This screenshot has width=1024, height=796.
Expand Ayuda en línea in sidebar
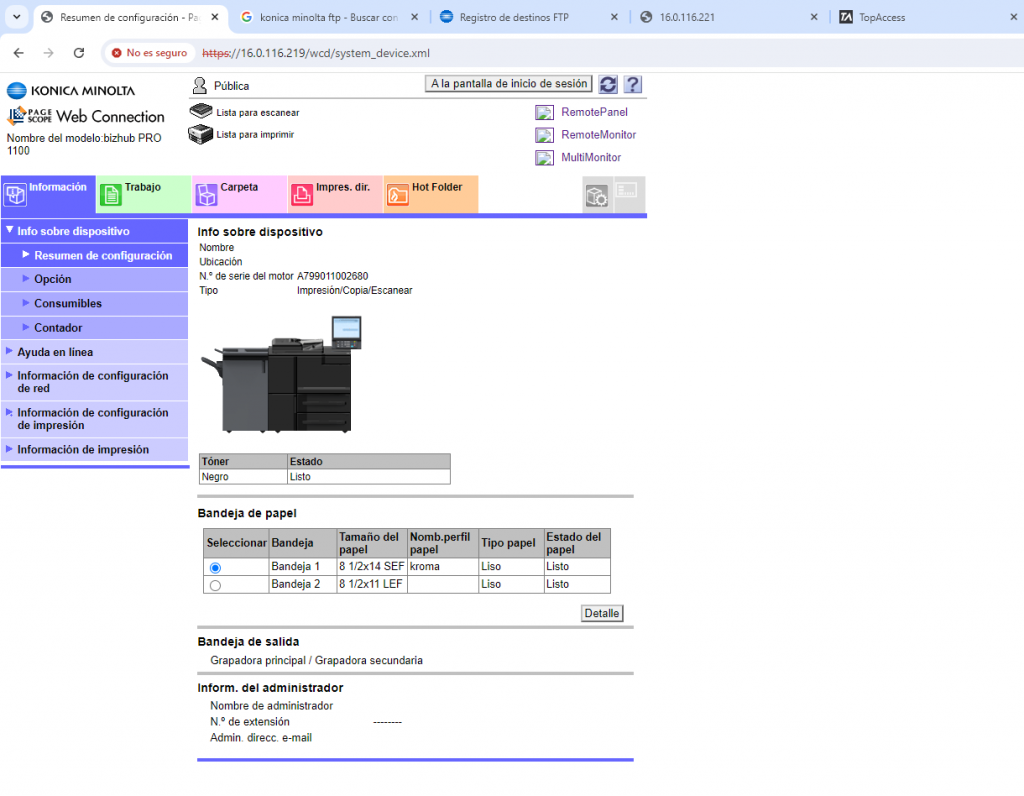click(55, 352)
